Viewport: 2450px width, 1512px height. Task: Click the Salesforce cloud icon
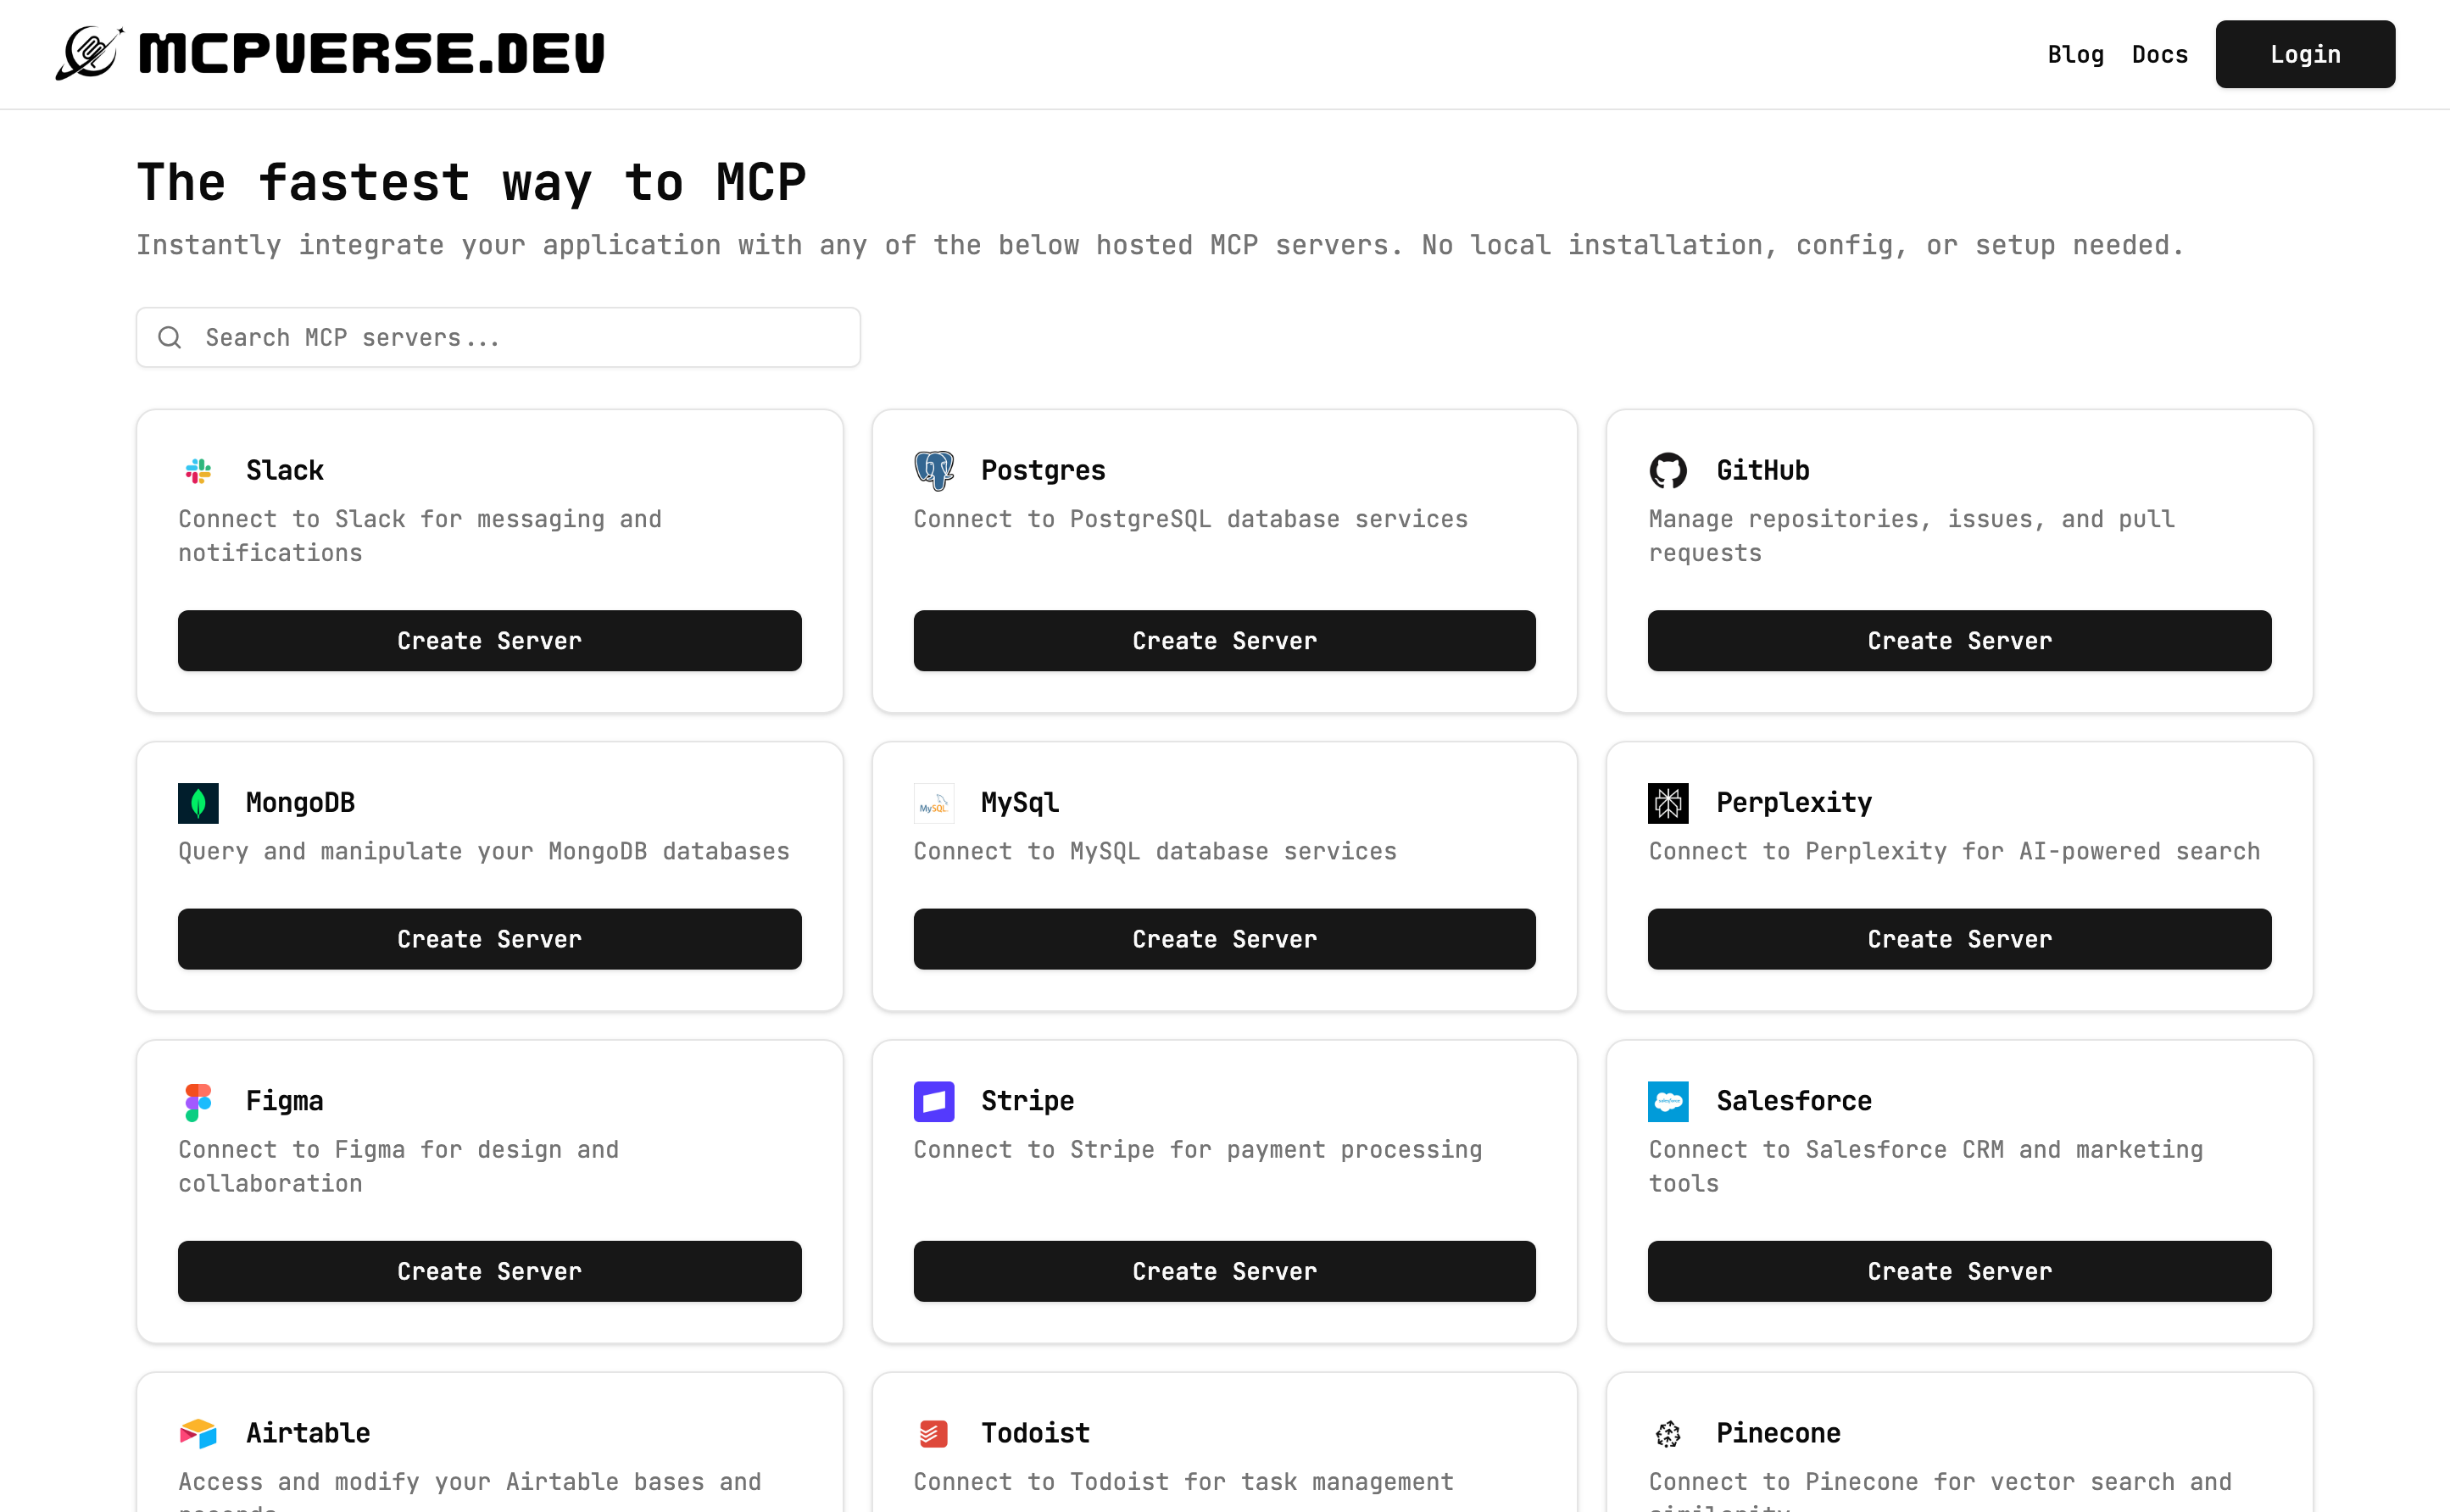click(x=1668, y=1102)
